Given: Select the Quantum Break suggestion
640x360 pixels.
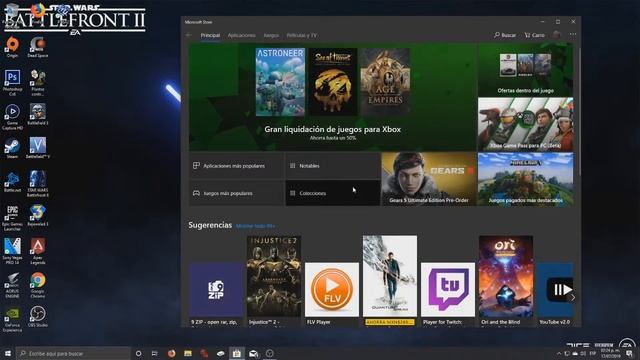Looking at the screenshot, I should (390, 281).
